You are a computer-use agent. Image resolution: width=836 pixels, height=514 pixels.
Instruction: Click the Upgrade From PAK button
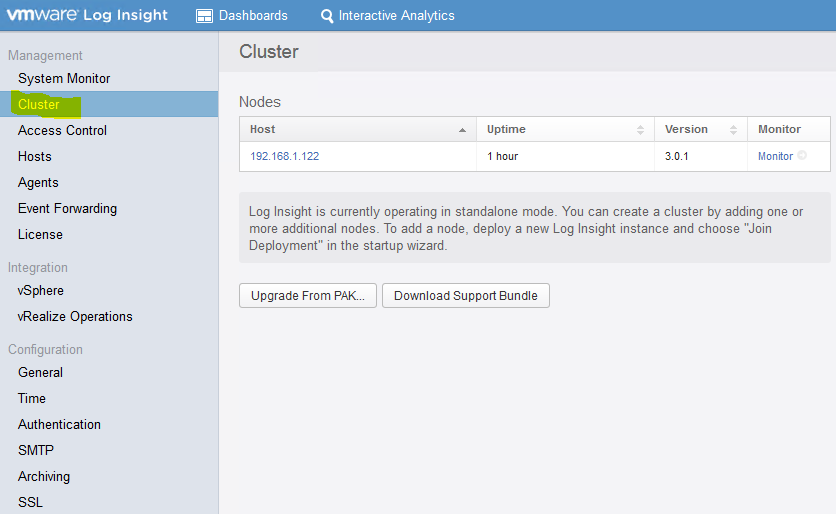(x=308, y=295)
